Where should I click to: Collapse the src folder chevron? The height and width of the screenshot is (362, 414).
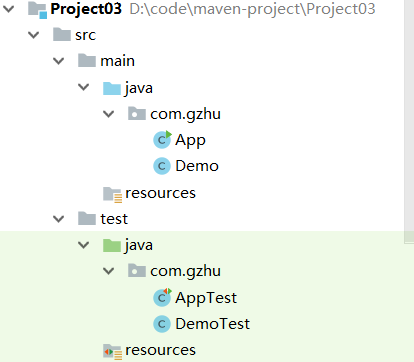coord(34,35)
